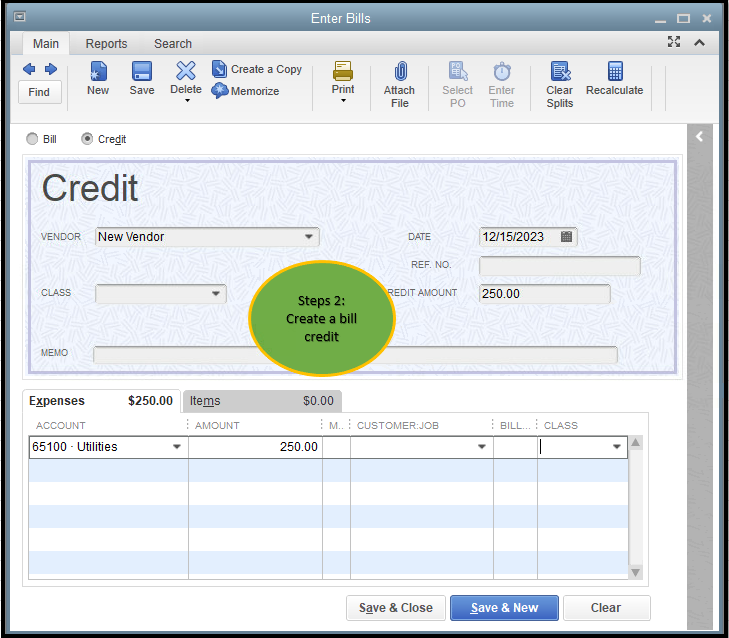The height and width of the screenshot is (638, 729).
Task: Switch to the Reports tab
Action: pyautogui.click(x=106, y=43)
